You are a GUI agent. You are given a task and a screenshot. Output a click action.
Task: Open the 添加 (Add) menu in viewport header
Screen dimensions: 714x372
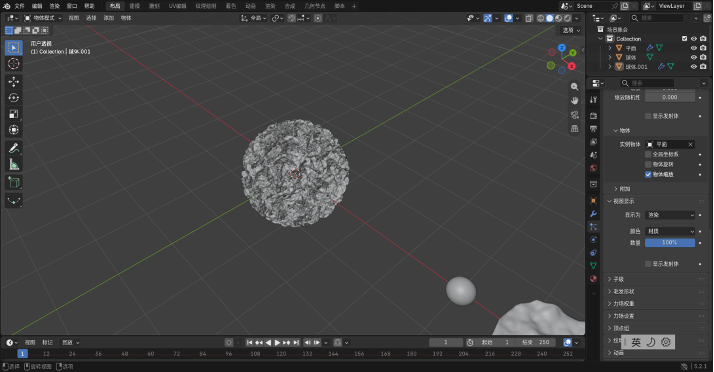coord(108,18)
